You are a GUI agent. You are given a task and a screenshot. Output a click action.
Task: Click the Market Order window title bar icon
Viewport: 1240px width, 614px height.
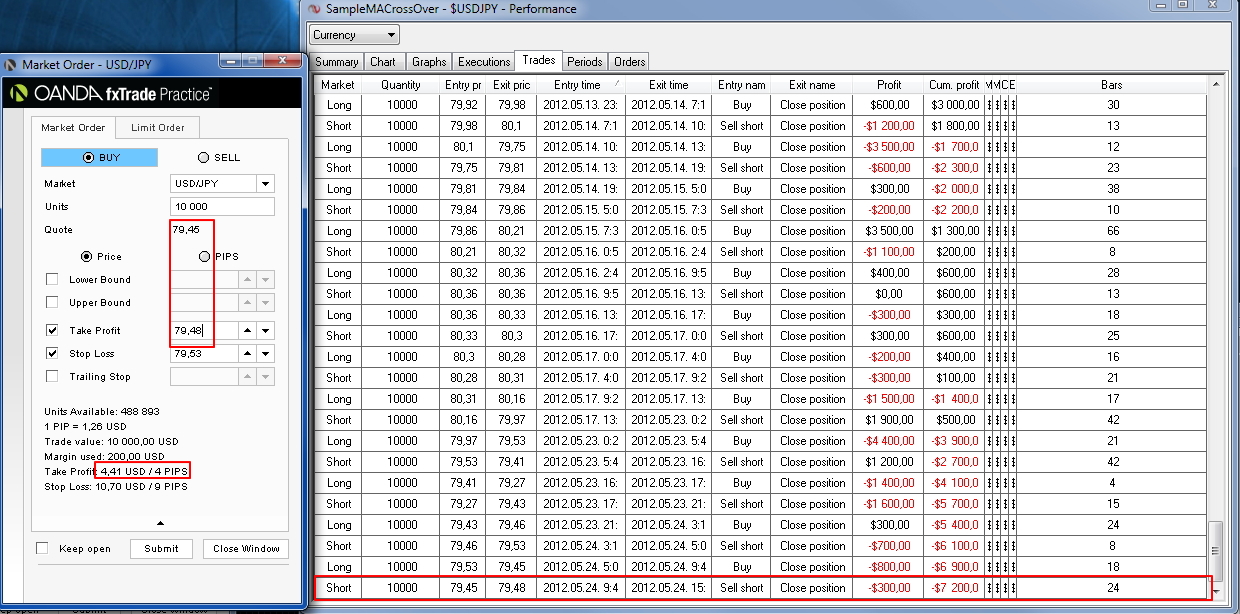point(11,64)
